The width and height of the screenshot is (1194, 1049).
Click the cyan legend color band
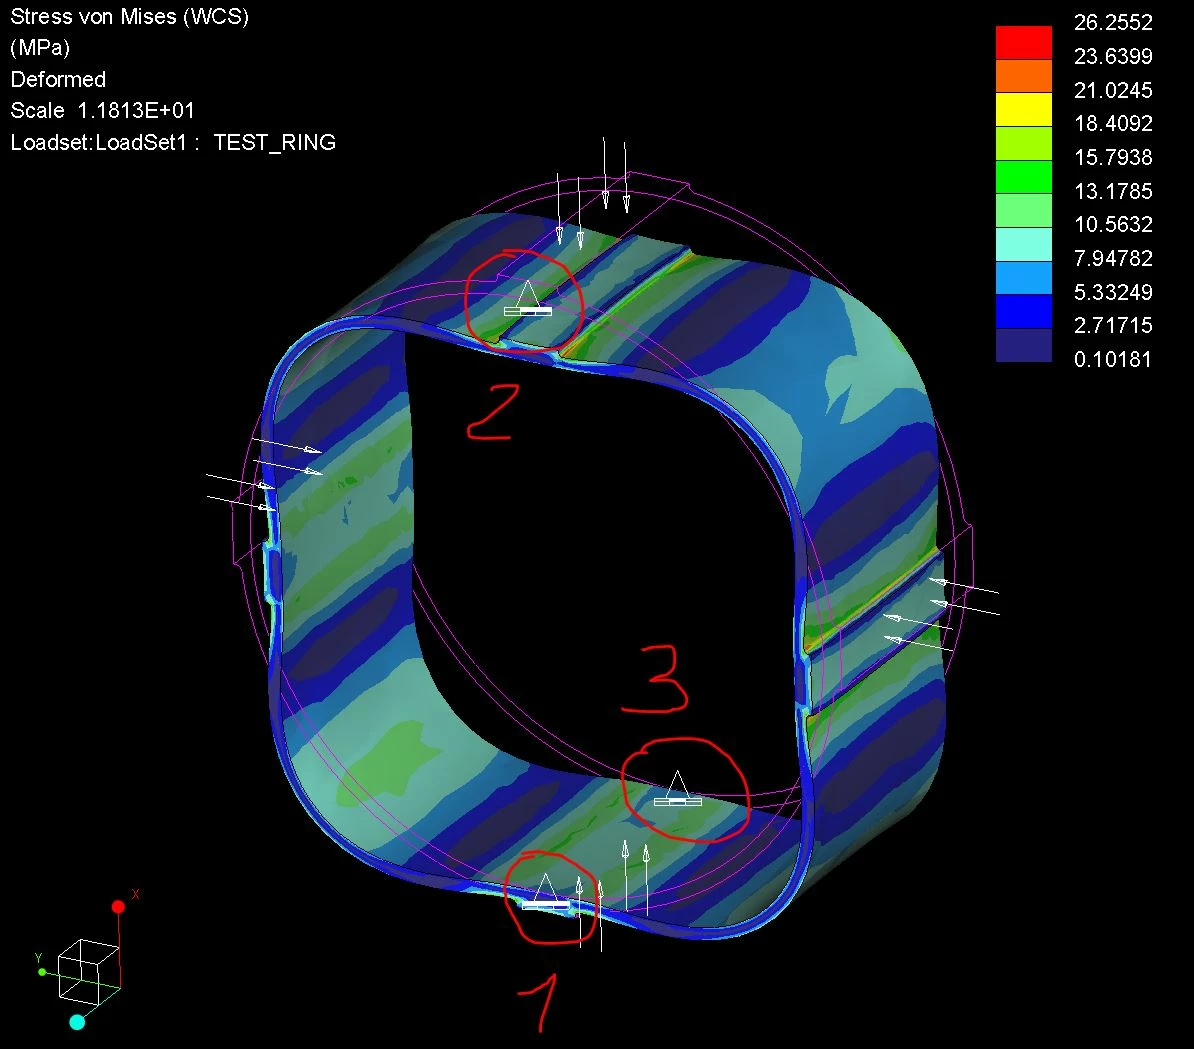coord(1023,244)
